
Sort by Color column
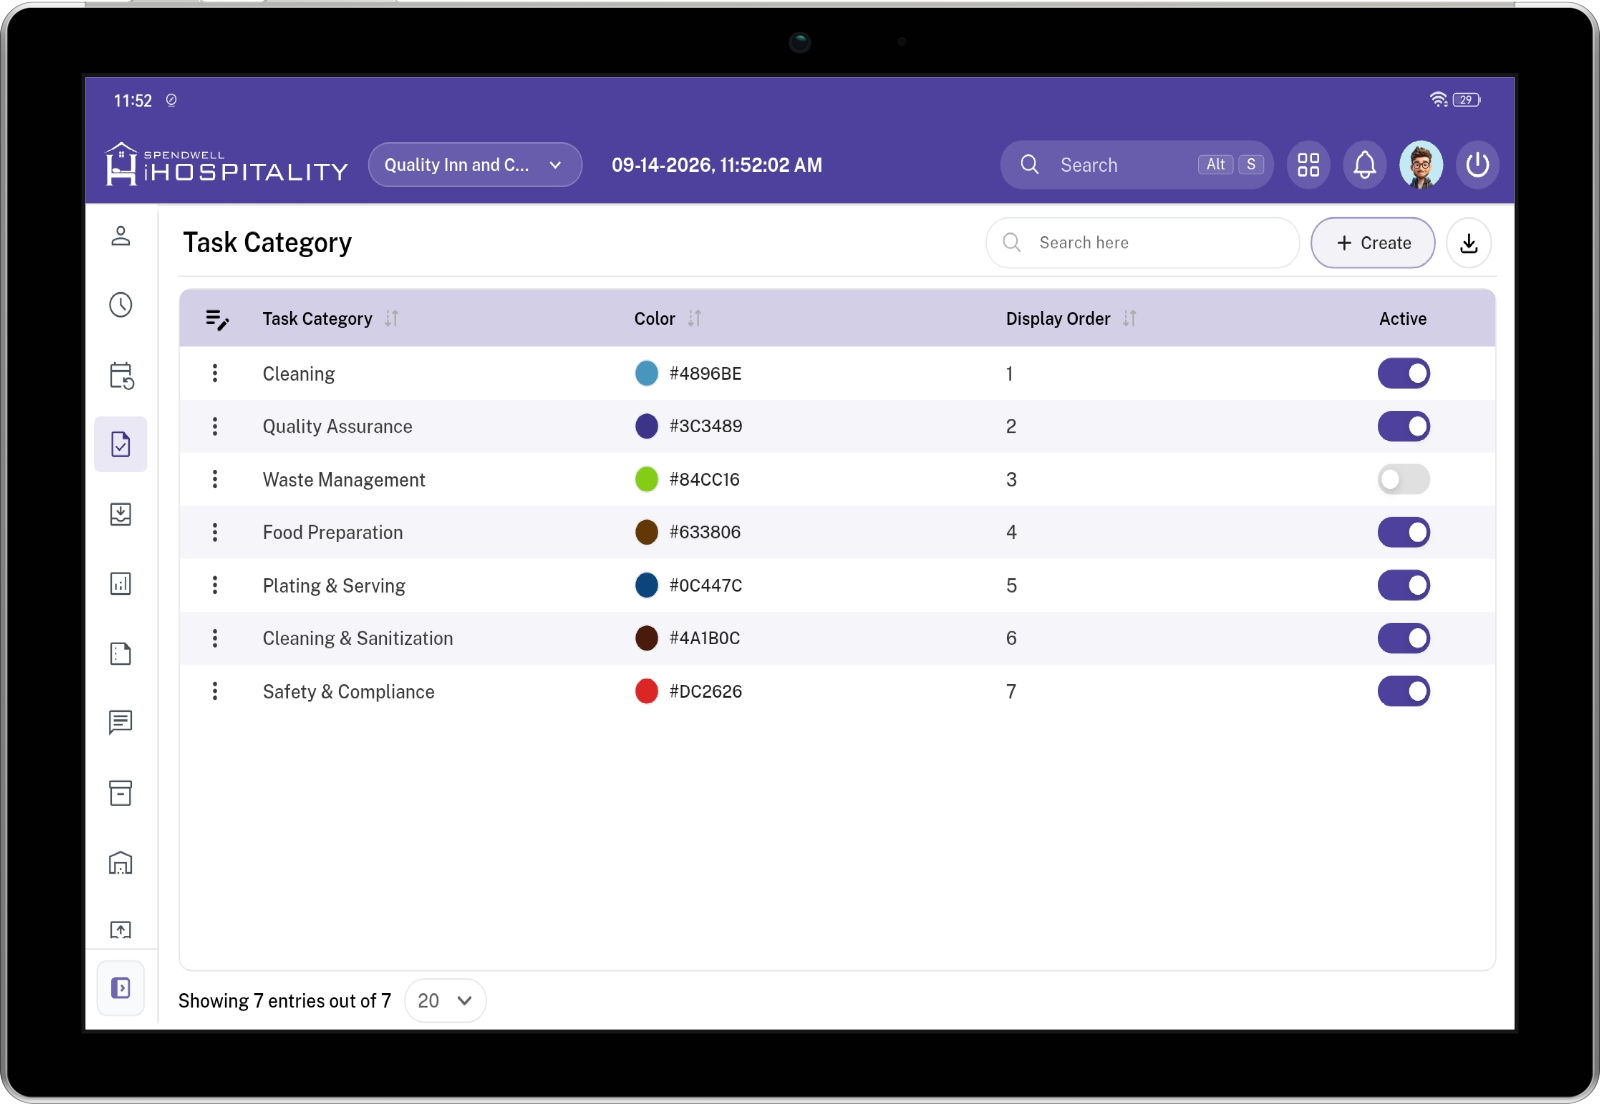694,319
